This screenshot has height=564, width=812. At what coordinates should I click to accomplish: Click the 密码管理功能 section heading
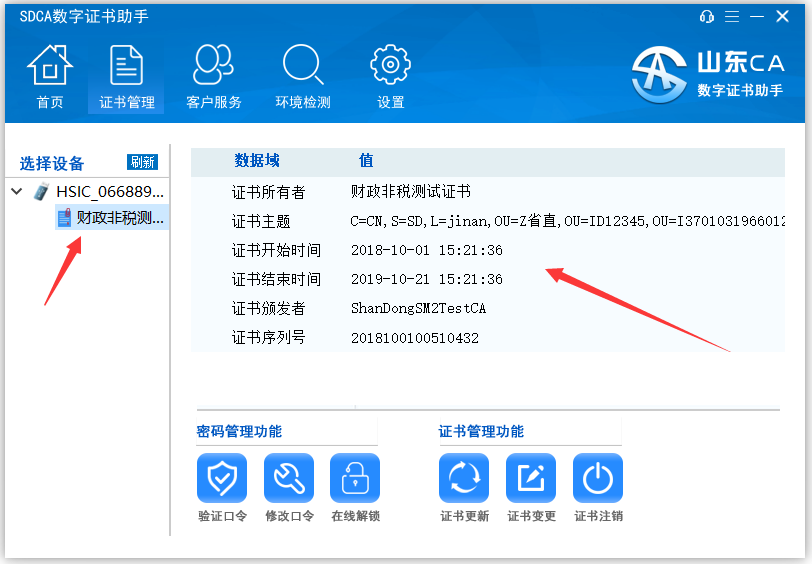tap(239, 431)
